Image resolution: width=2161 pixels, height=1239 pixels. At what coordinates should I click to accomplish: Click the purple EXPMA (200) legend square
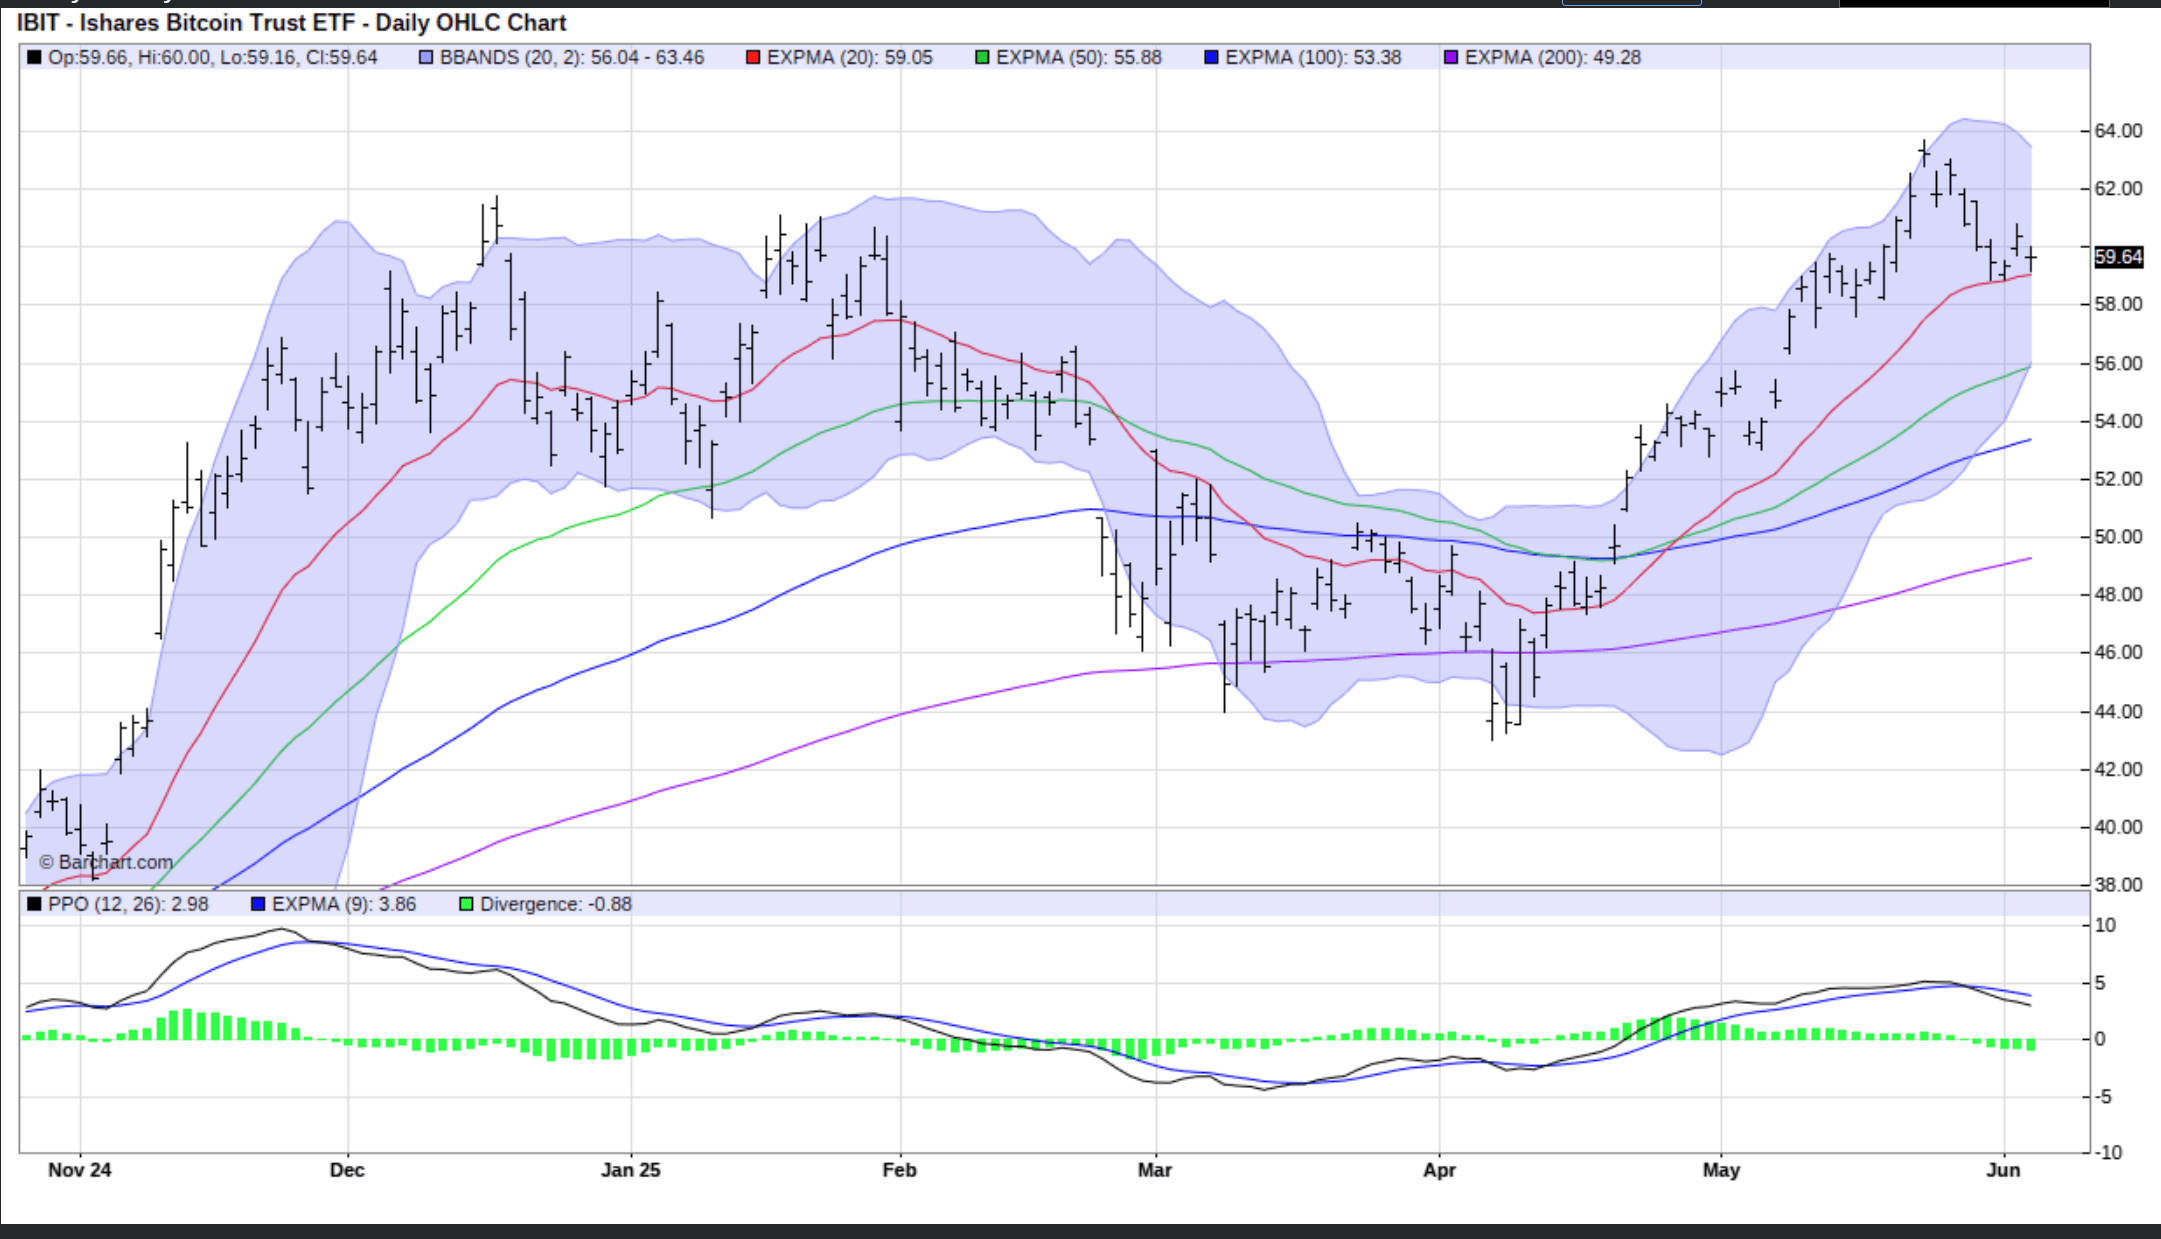pos(1451,57)
